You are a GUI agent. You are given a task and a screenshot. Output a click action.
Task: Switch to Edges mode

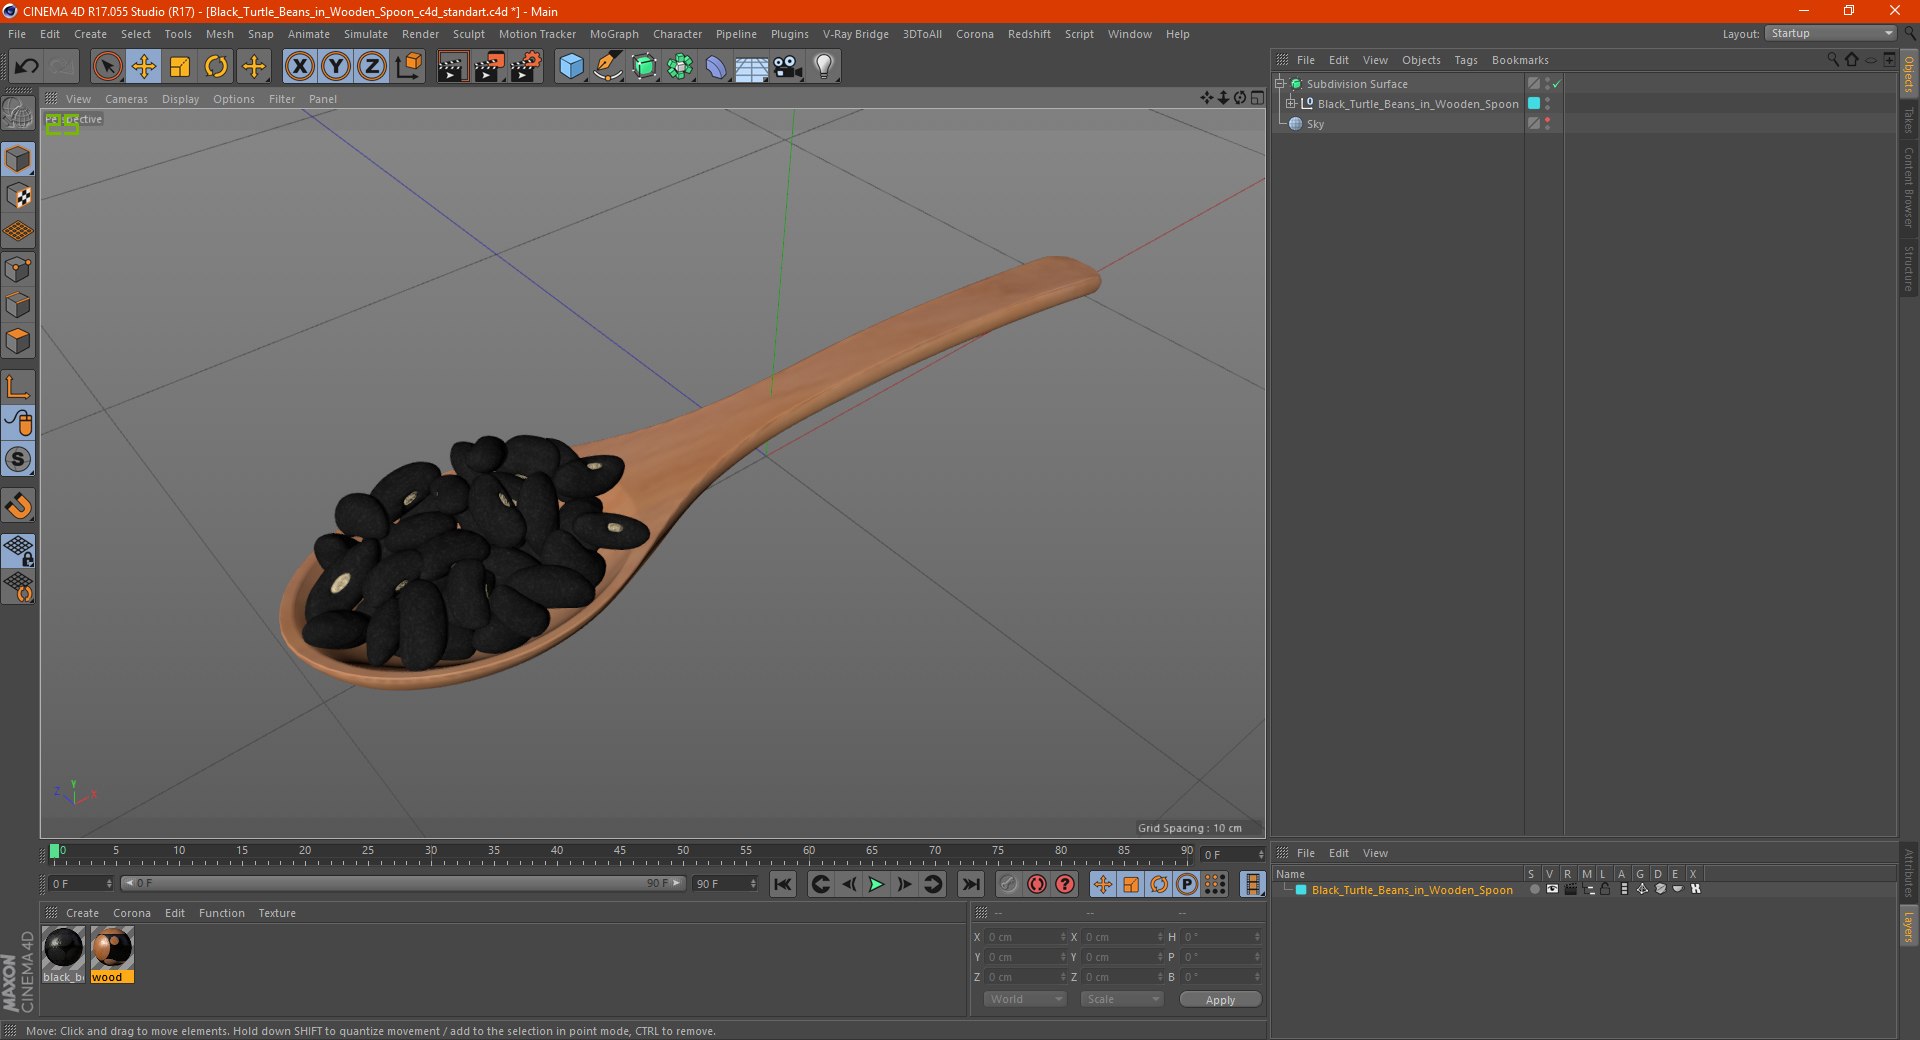(18, 305)
